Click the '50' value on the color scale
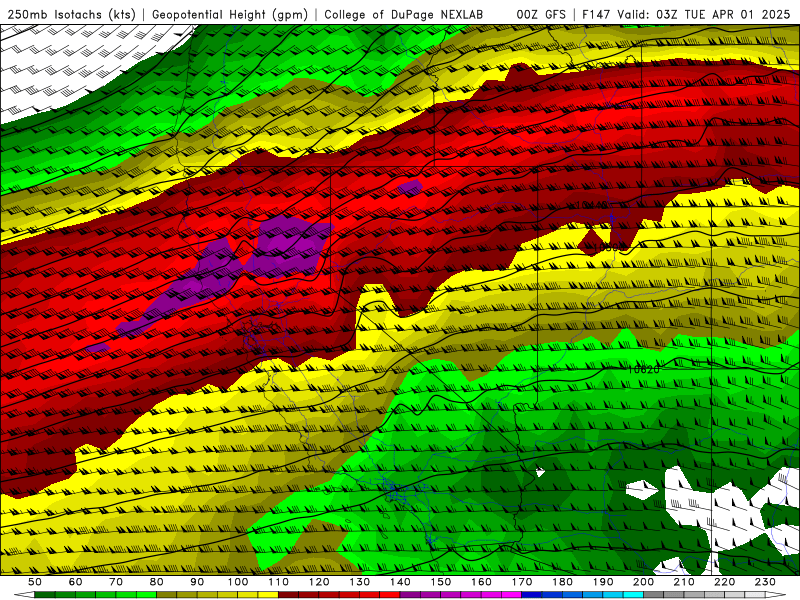800x600 pixels. pos(35,582)
